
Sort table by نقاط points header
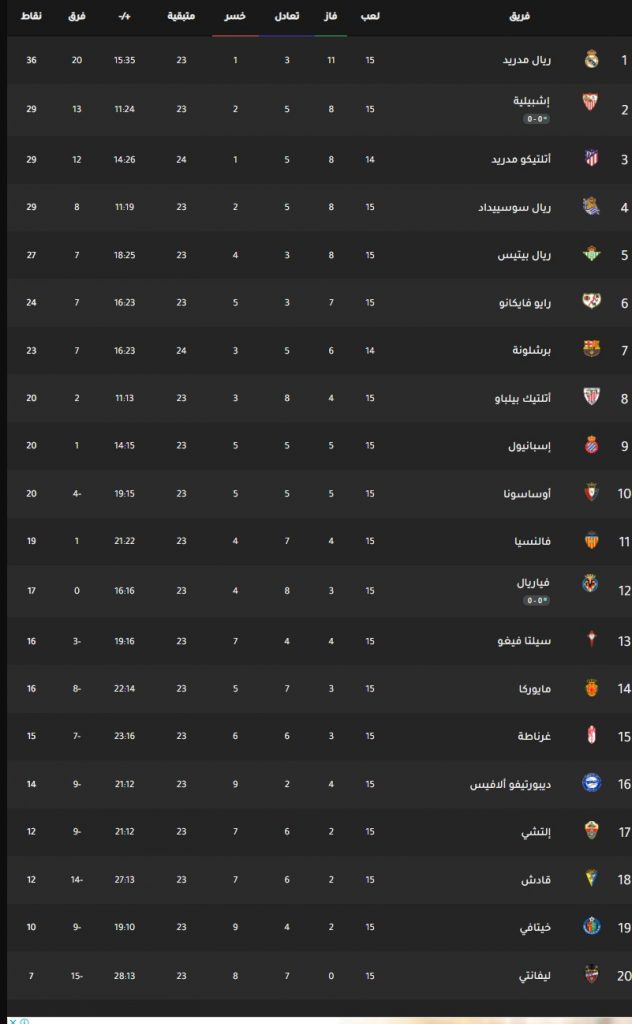click(31, 16)
